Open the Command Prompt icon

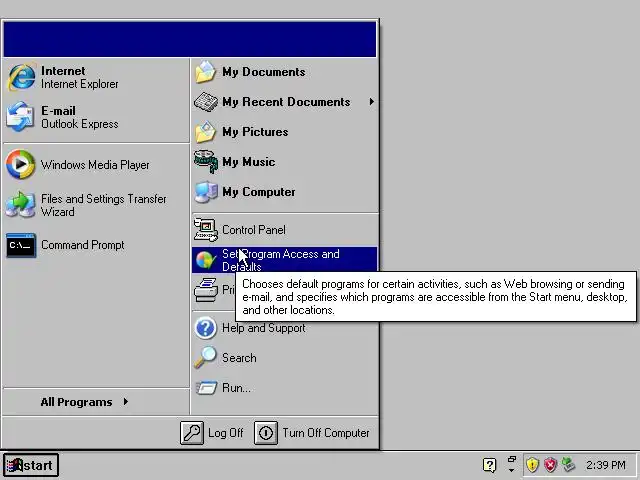point(21,245)
